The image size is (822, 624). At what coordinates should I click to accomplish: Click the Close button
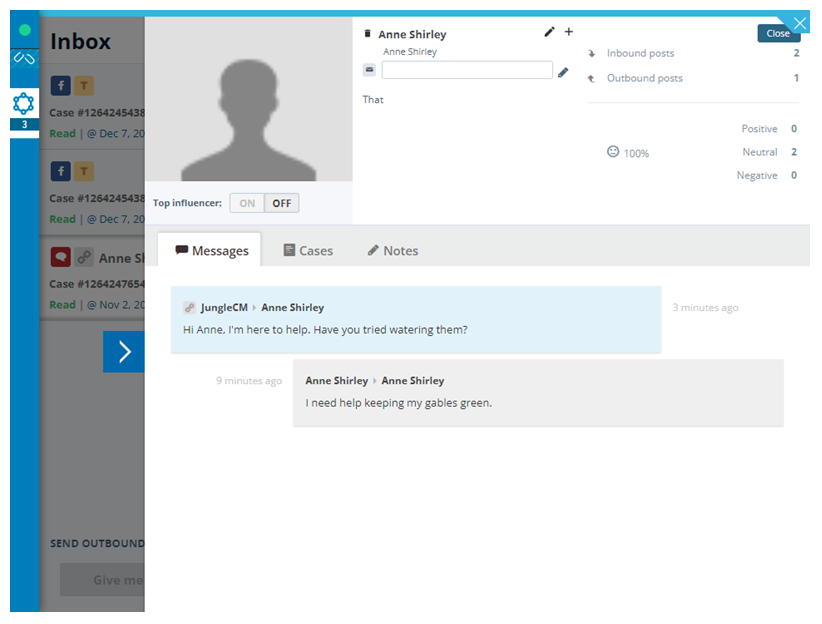(x=777, y=34)
